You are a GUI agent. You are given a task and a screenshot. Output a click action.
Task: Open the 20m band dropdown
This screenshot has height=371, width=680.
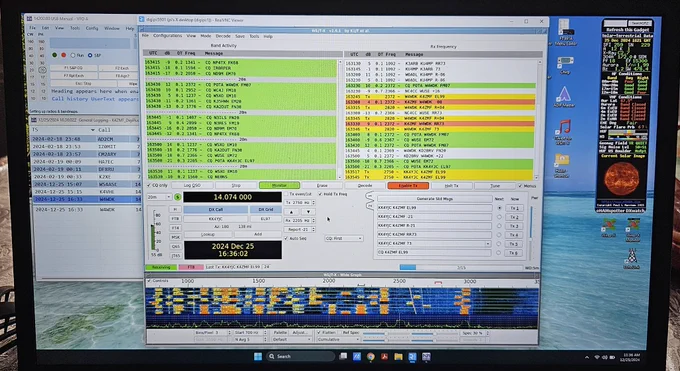159,197
